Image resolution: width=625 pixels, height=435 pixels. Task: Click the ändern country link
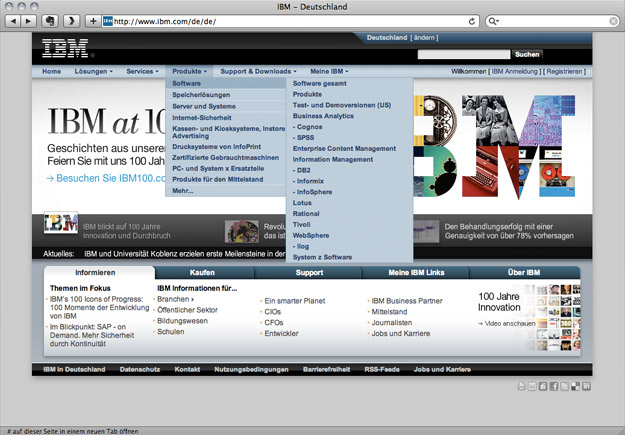(x=424, y=38)
